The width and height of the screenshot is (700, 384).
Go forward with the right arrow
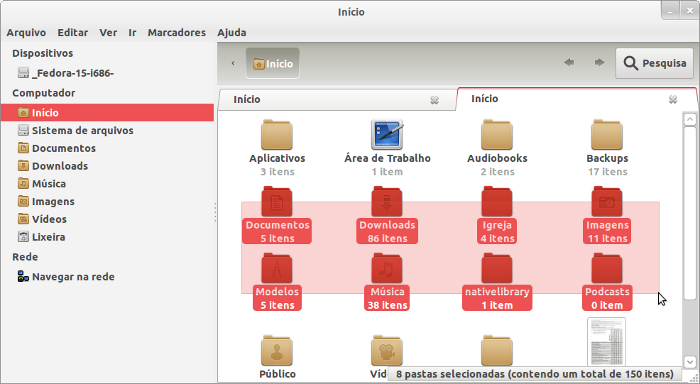click(x=599, y=63)
